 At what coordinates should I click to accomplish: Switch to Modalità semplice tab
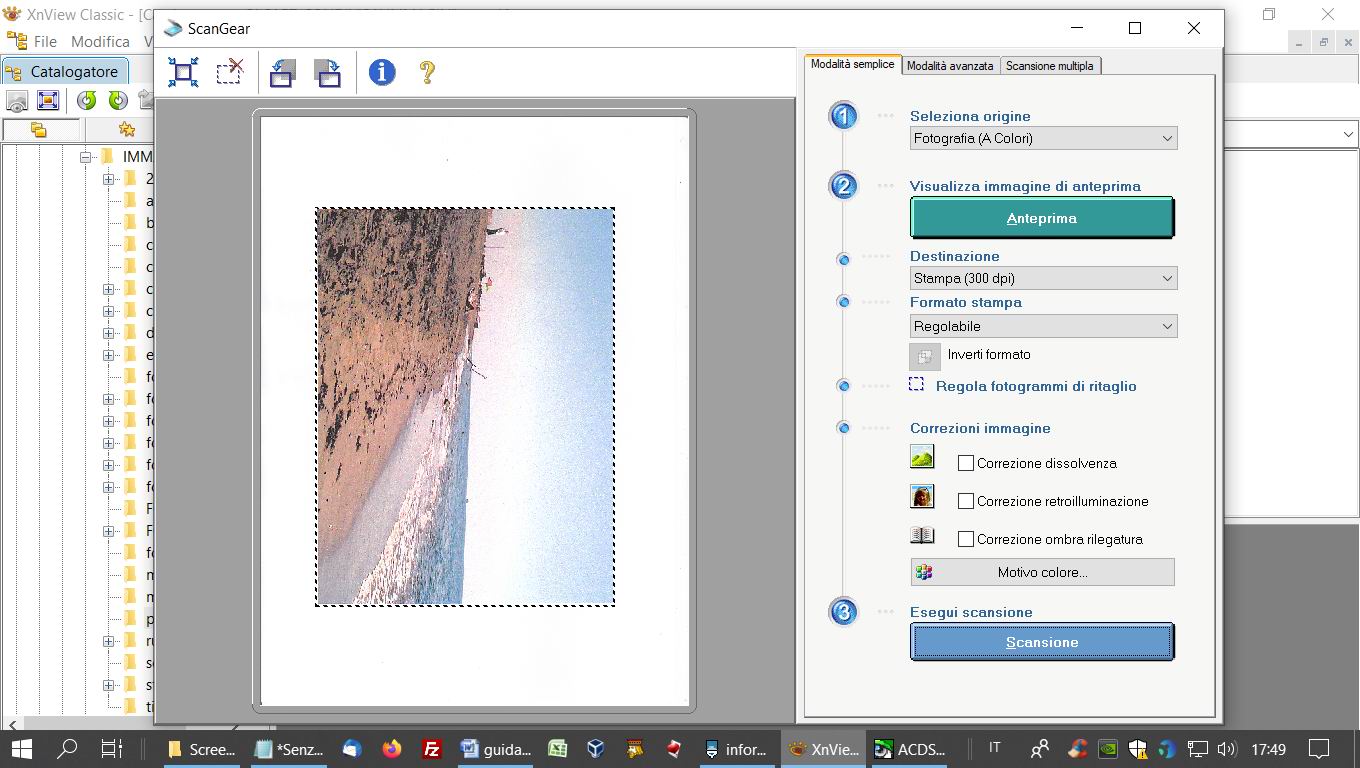852,64
